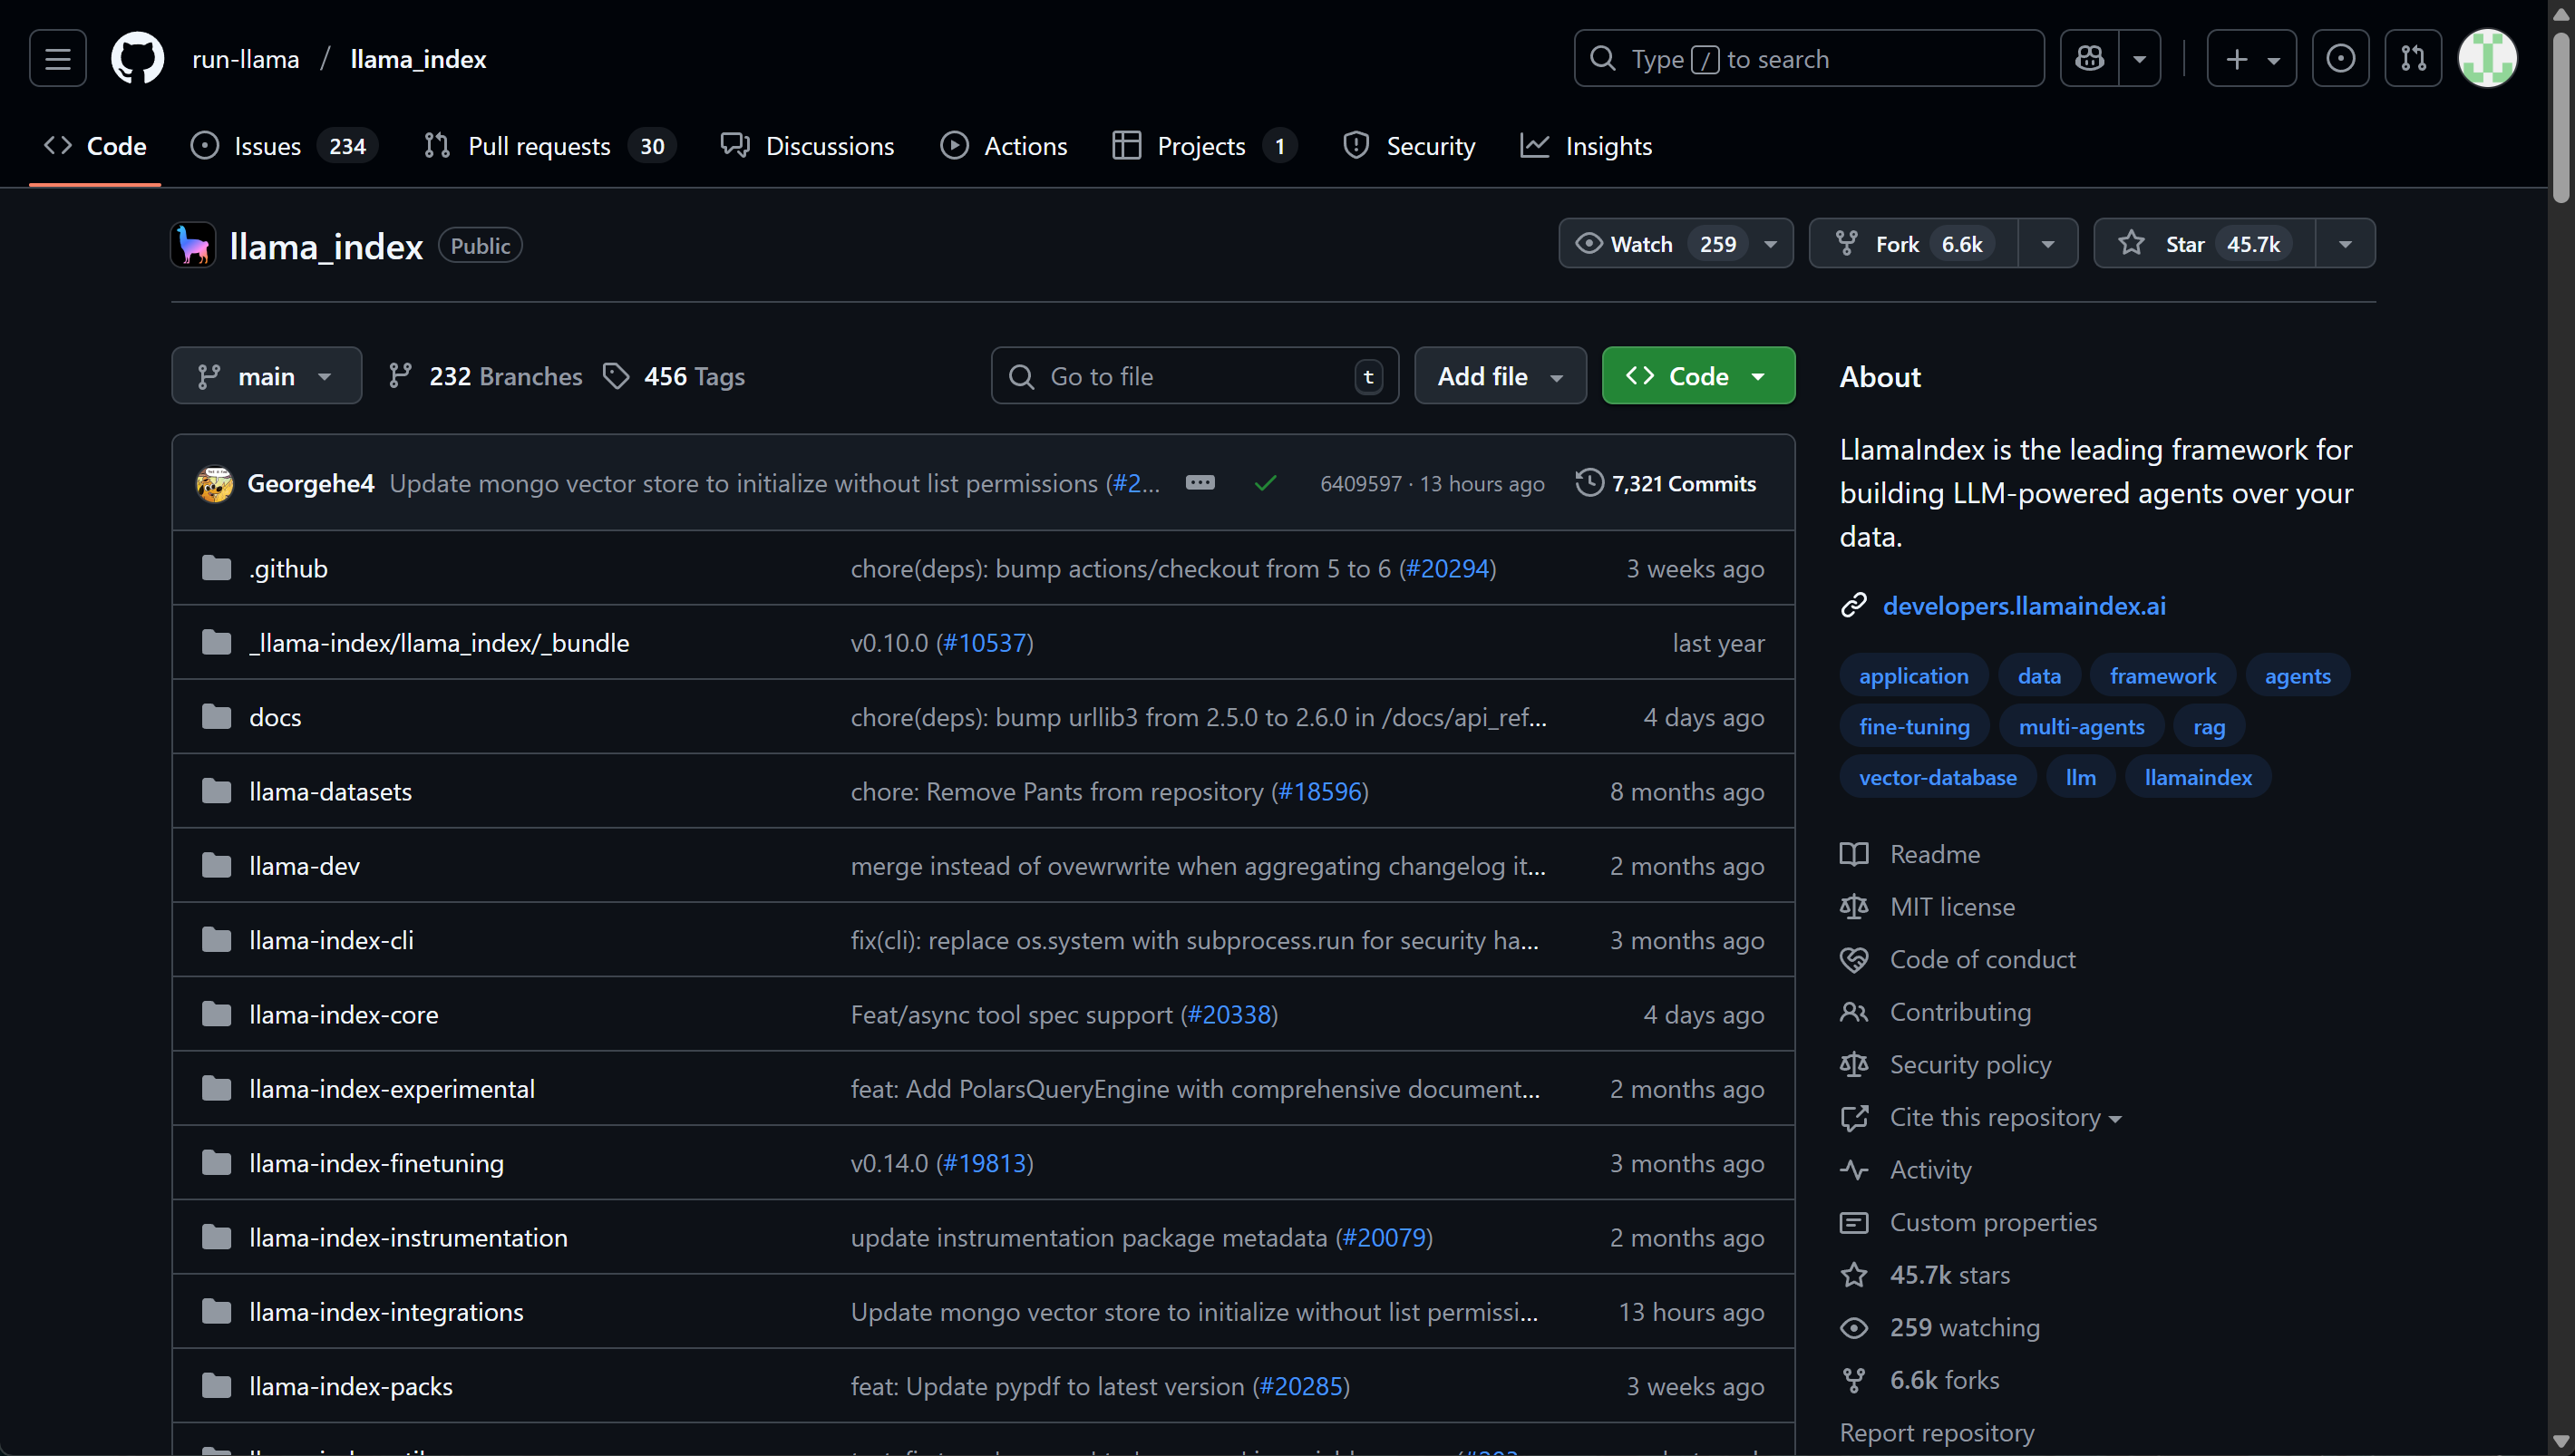Open the .github folder
This screenshot has height=1456, width=2575.
pyautogui.click(x=288, y=568)
